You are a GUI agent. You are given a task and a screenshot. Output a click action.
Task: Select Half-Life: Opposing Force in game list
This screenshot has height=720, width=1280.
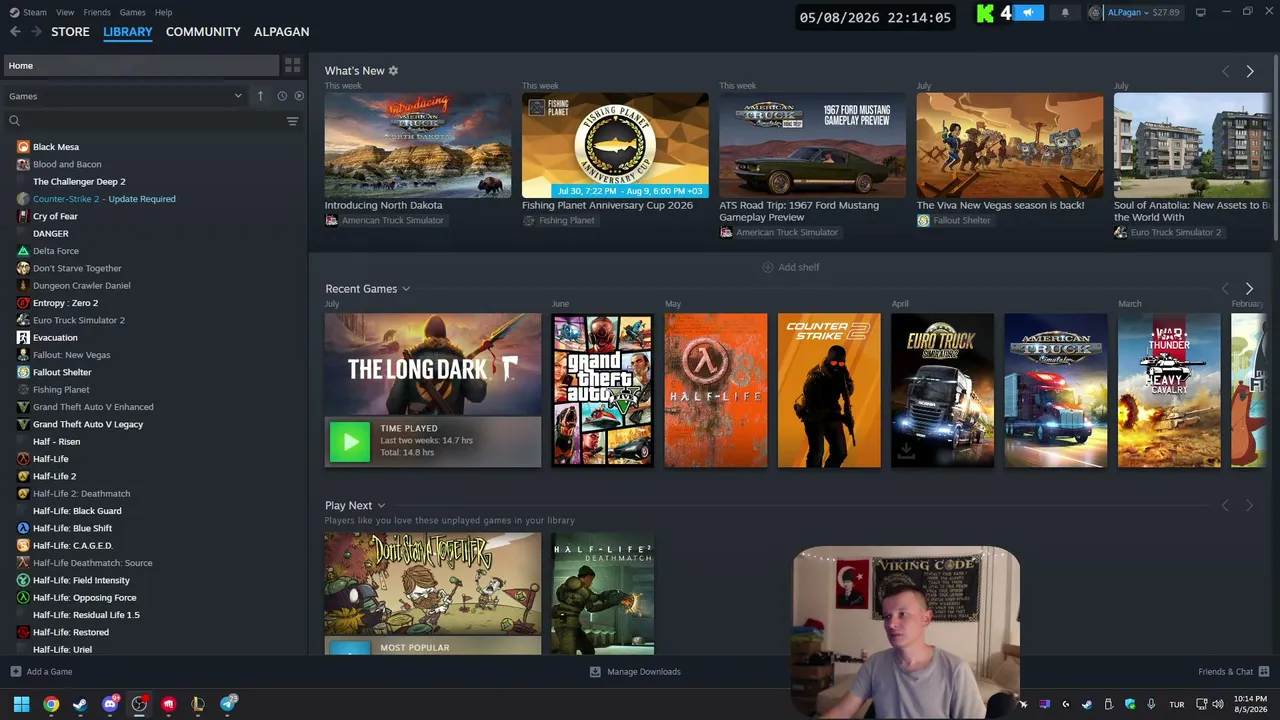(x=85, y=598)
